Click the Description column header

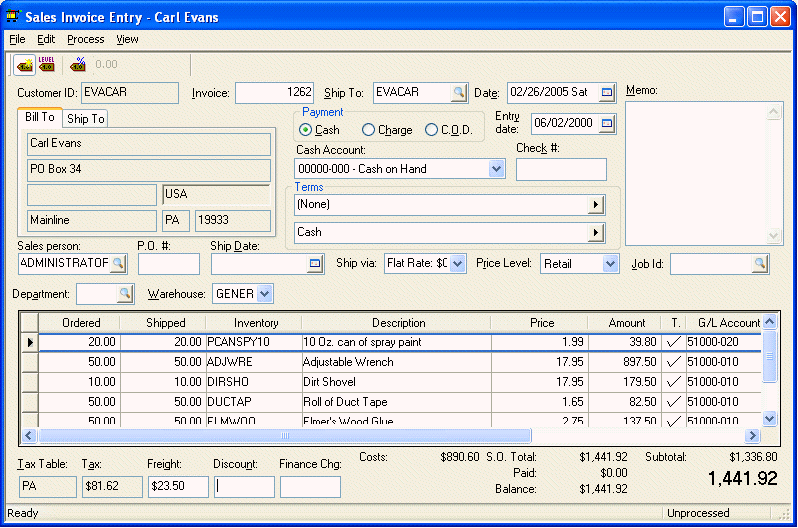(397, 323)
